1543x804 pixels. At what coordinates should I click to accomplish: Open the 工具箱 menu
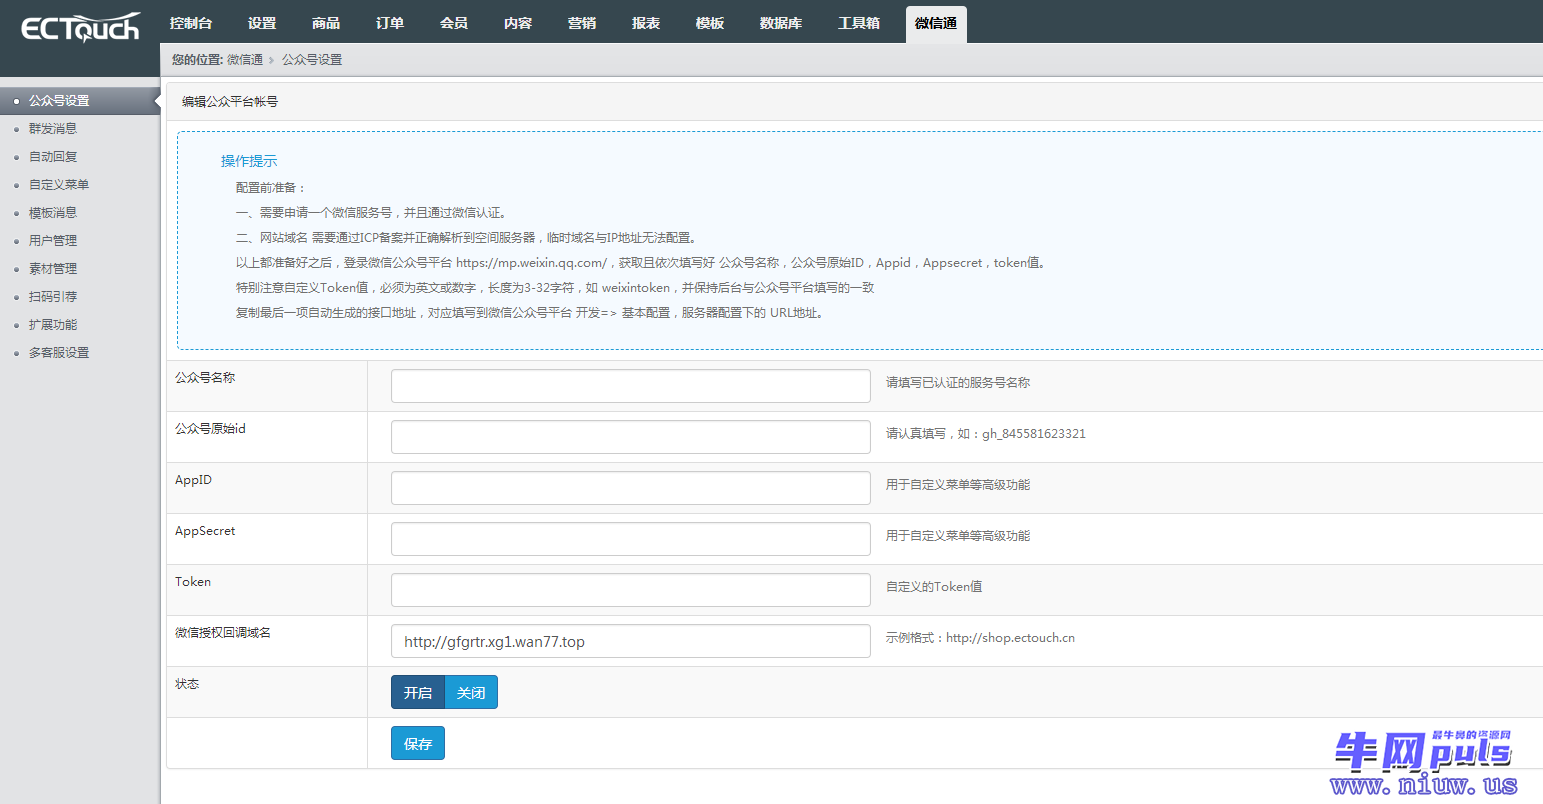(859, 23)
